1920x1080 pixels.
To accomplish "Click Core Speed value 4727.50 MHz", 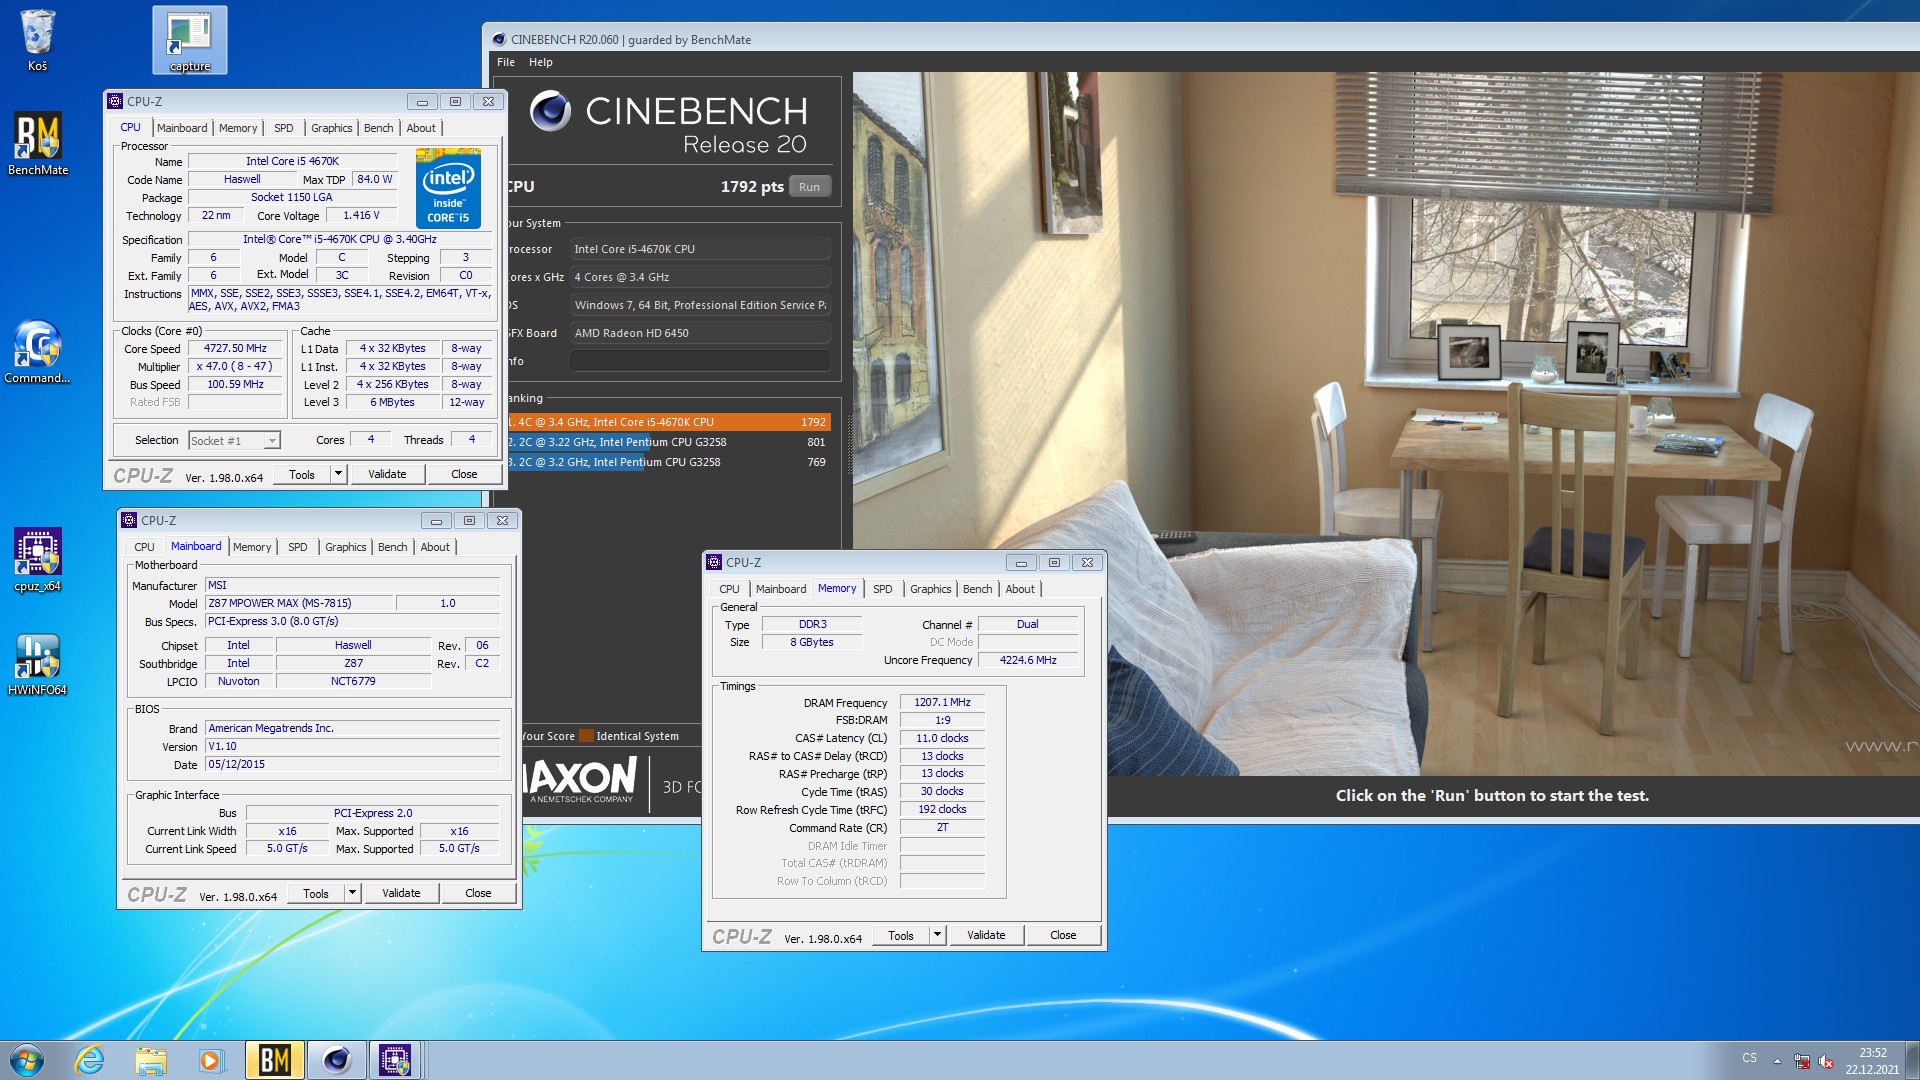I will [236, 349].
